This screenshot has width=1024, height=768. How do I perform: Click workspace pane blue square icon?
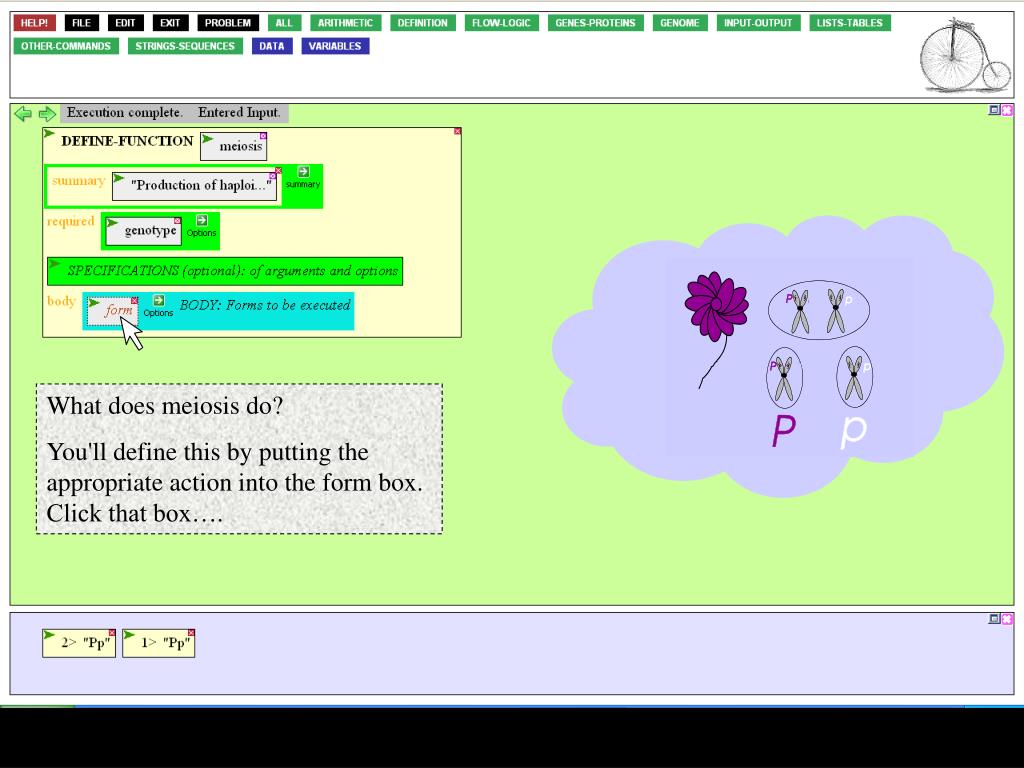click(x=994, y=110)
